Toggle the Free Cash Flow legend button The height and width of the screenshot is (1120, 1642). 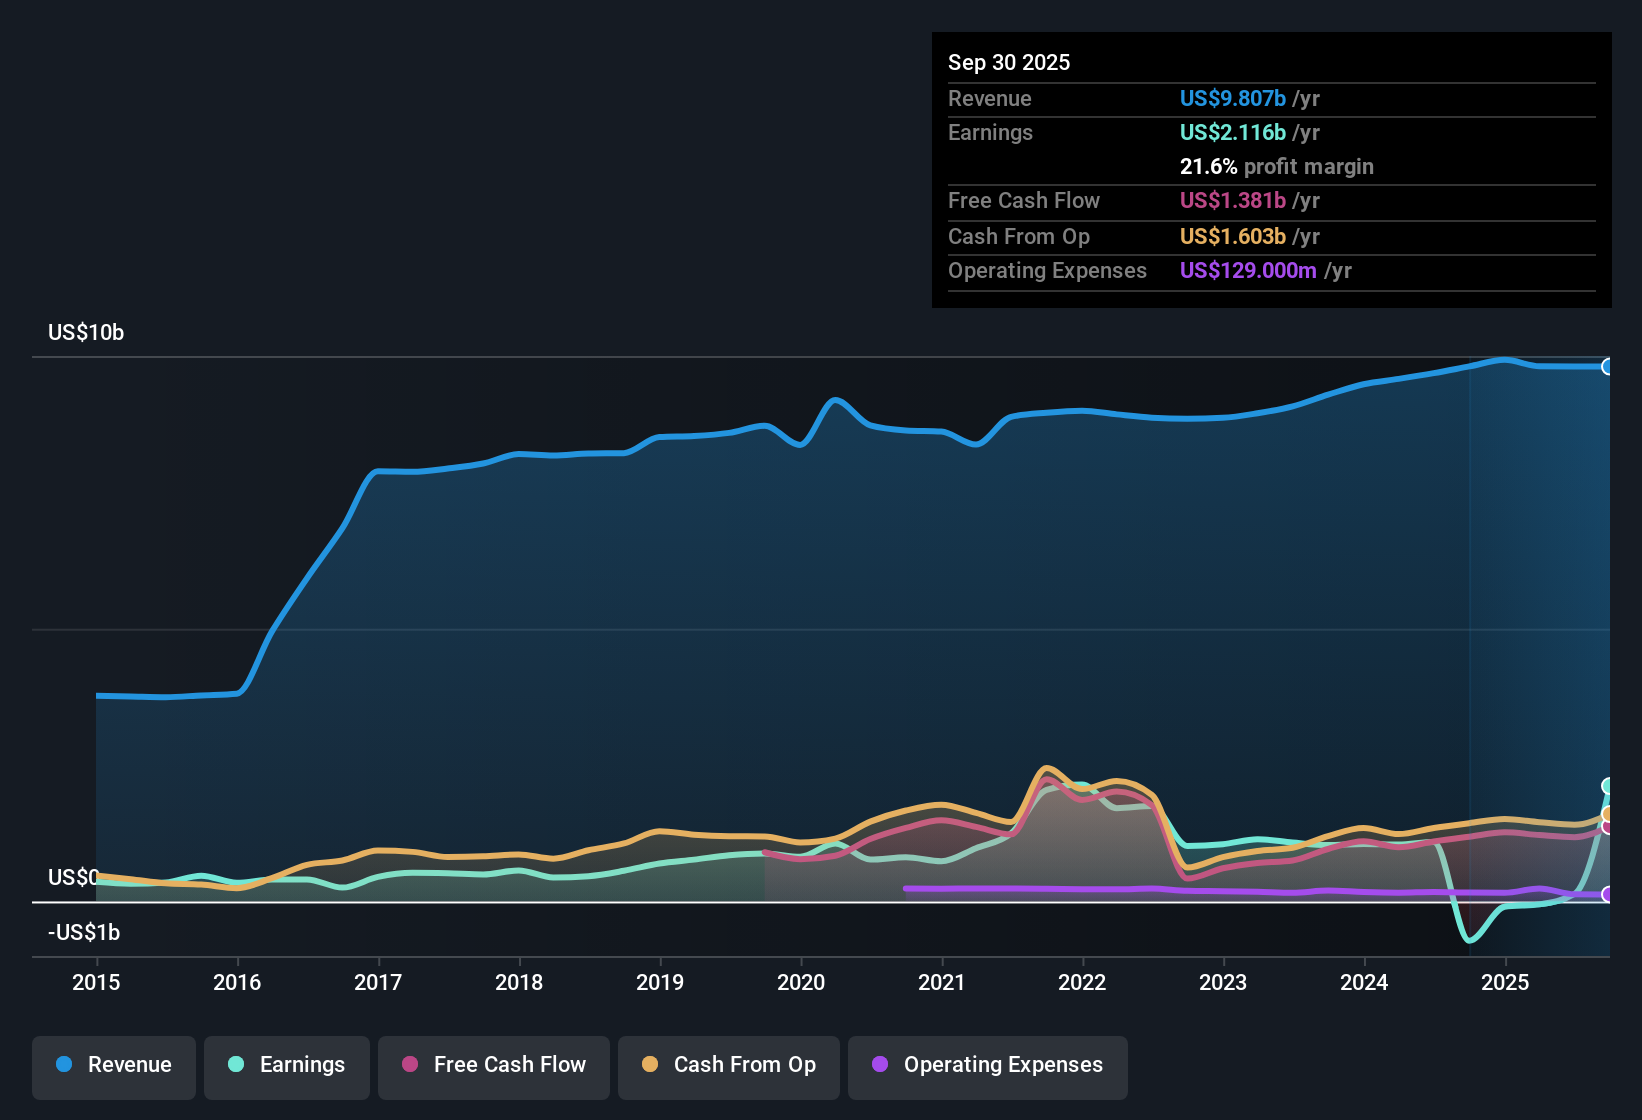[494, 1067]
